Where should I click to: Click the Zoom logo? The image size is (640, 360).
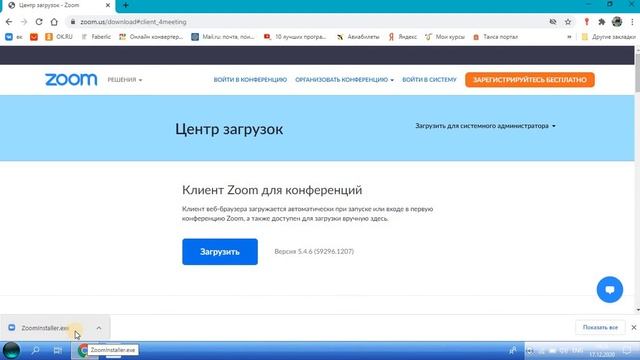(x=71, y=80)
